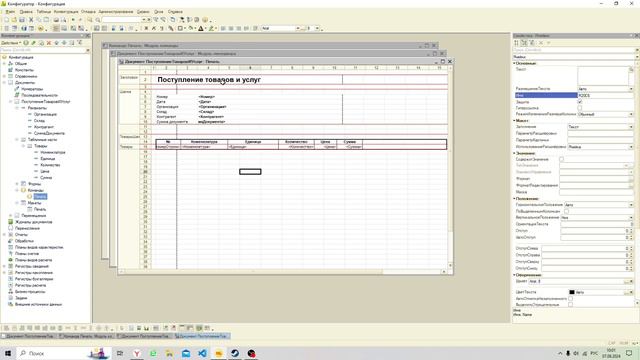Click the New document icon in the main toolbar
The image size is (640, 360).
tap(7, 20)
